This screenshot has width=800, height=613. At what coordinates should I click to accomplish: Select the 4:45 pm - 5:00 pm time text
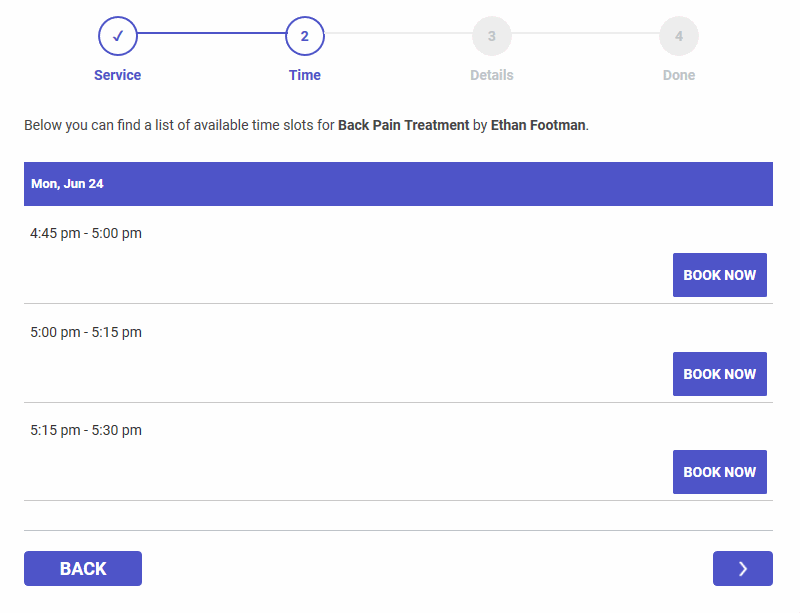85,233
